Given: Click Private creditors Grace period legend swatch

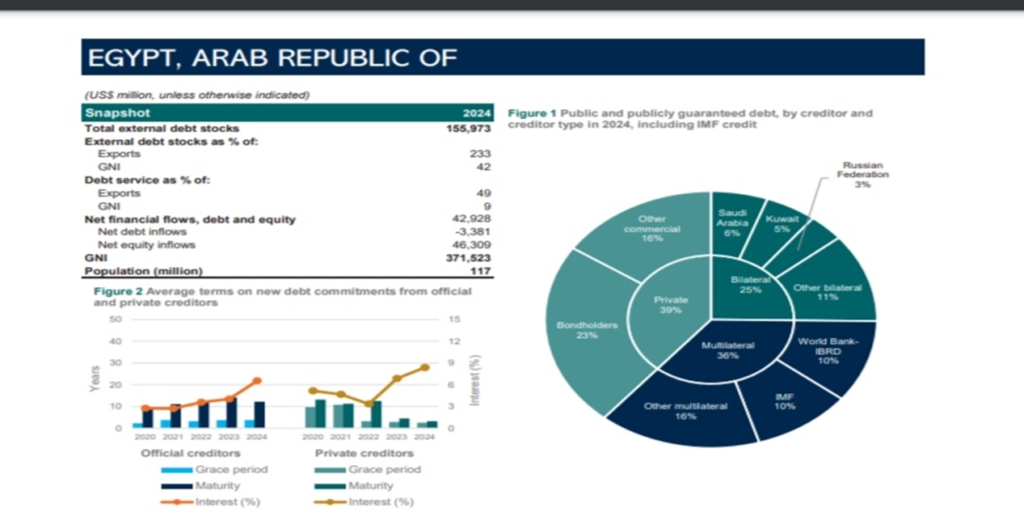Looking at the screenshot, I should tap(327, 469).
